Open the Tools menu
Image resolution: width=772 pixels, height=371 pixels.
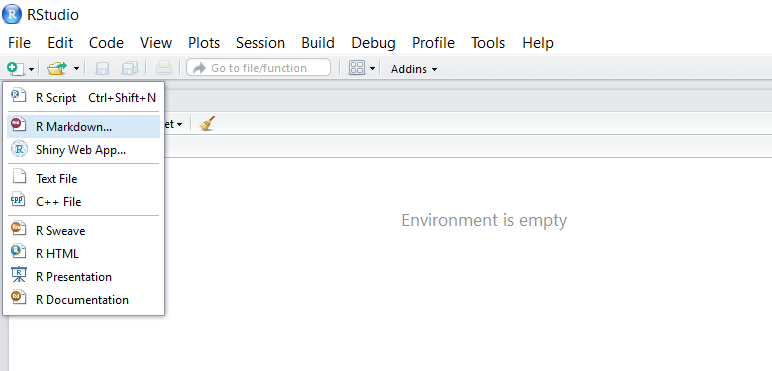point(488,43)
